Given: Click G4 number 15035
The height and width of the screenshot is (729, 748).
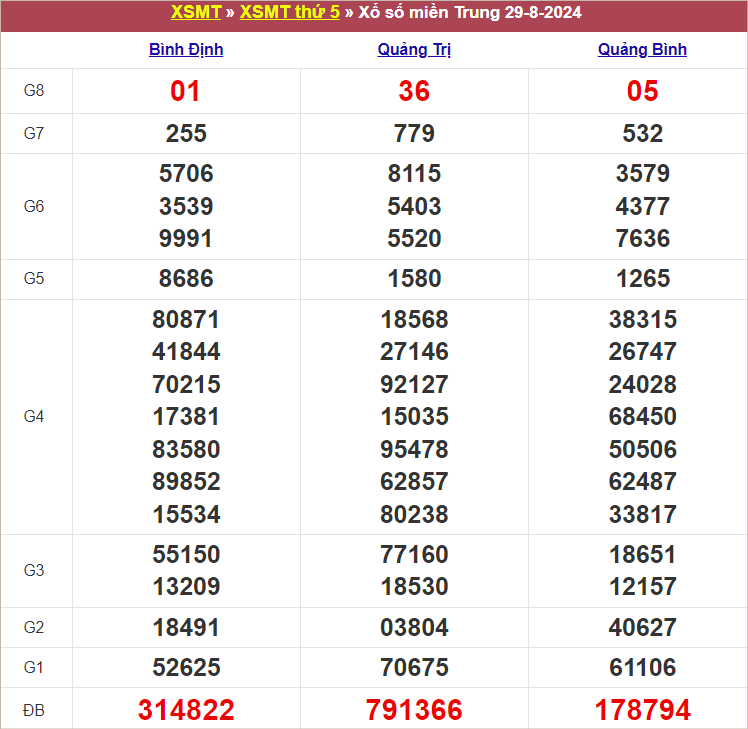Looking at the screenshot, I should (x=414, y=417).
